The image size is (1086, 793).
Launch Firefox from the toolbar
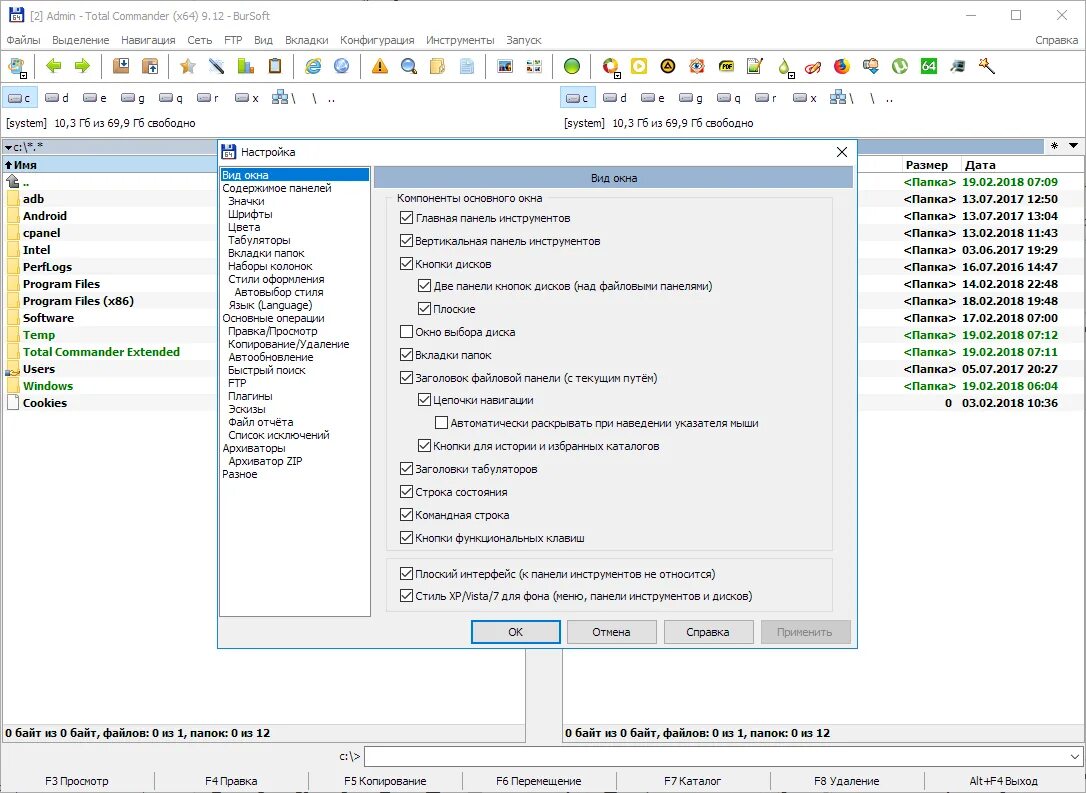coord(842,66)
